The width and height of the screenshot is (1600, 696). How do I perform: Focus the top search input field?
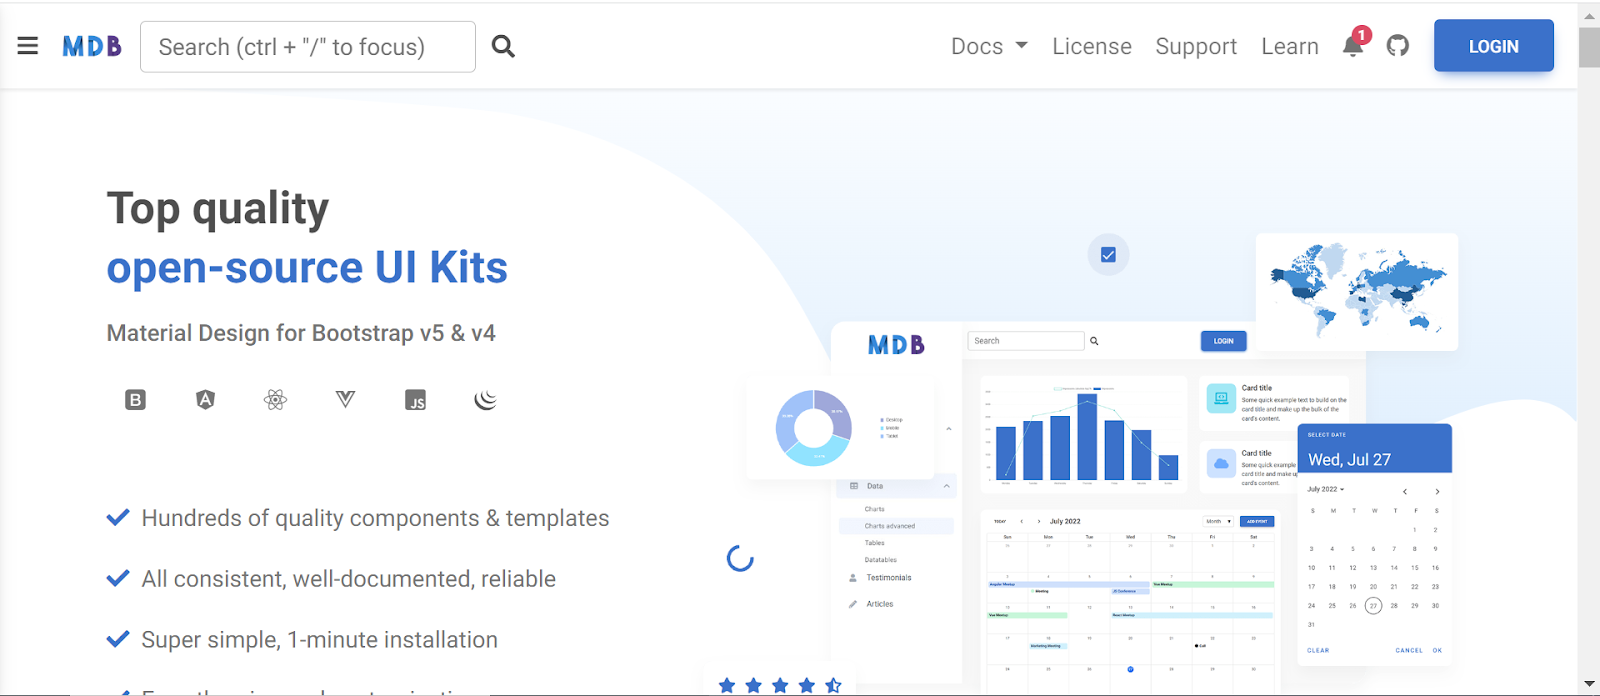point(308,47)
